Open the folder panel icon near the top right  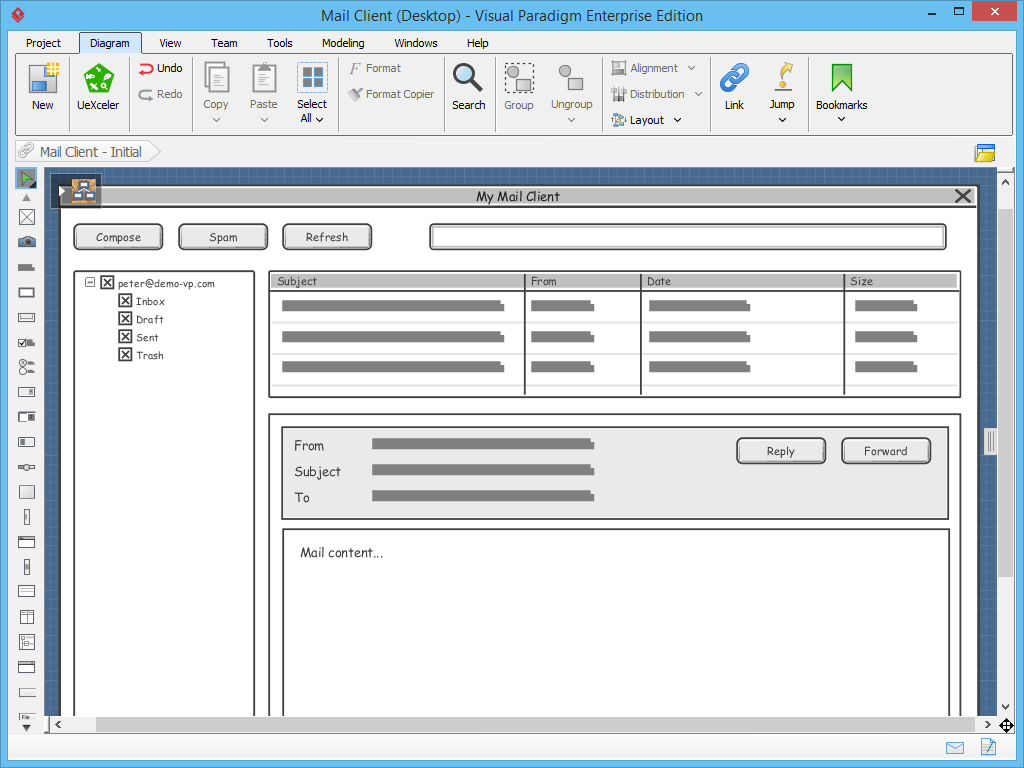click(x=985, y=153)
